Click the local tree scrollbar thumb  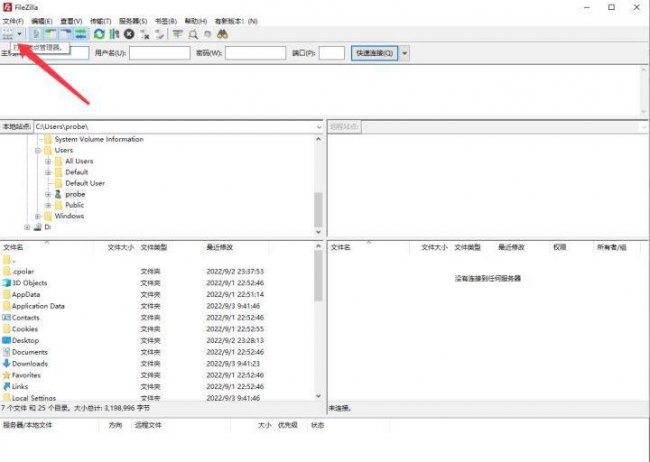click(x=318, y=210)
